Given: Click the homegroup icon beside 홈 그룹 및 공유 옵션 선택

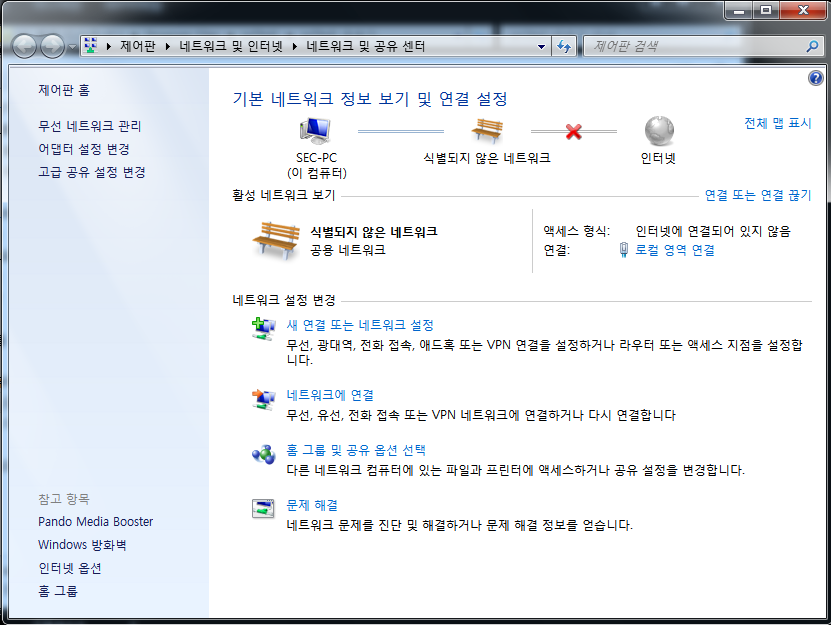Looking at the screenshot, I should [263, 454].
